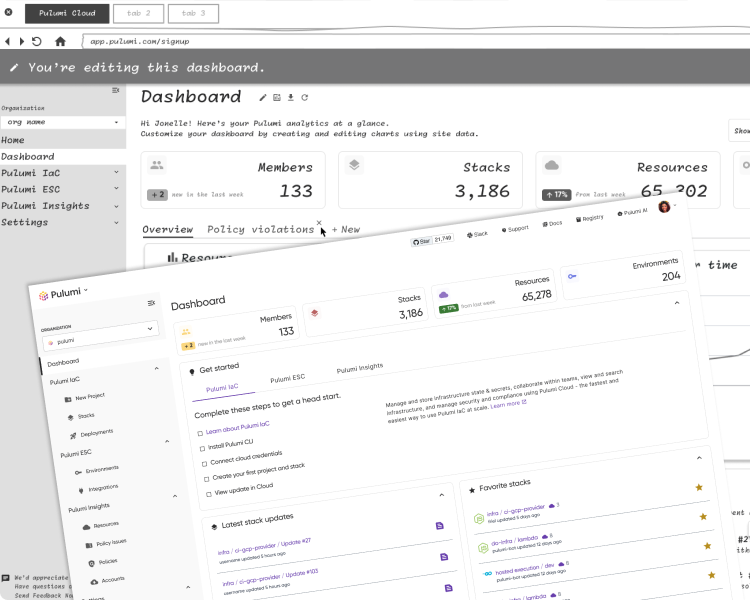Viewport: 750px width, 600px height.
Task: Click the download icon beside the wireframe Dashboard title
Action: click(x=290, y=98)
